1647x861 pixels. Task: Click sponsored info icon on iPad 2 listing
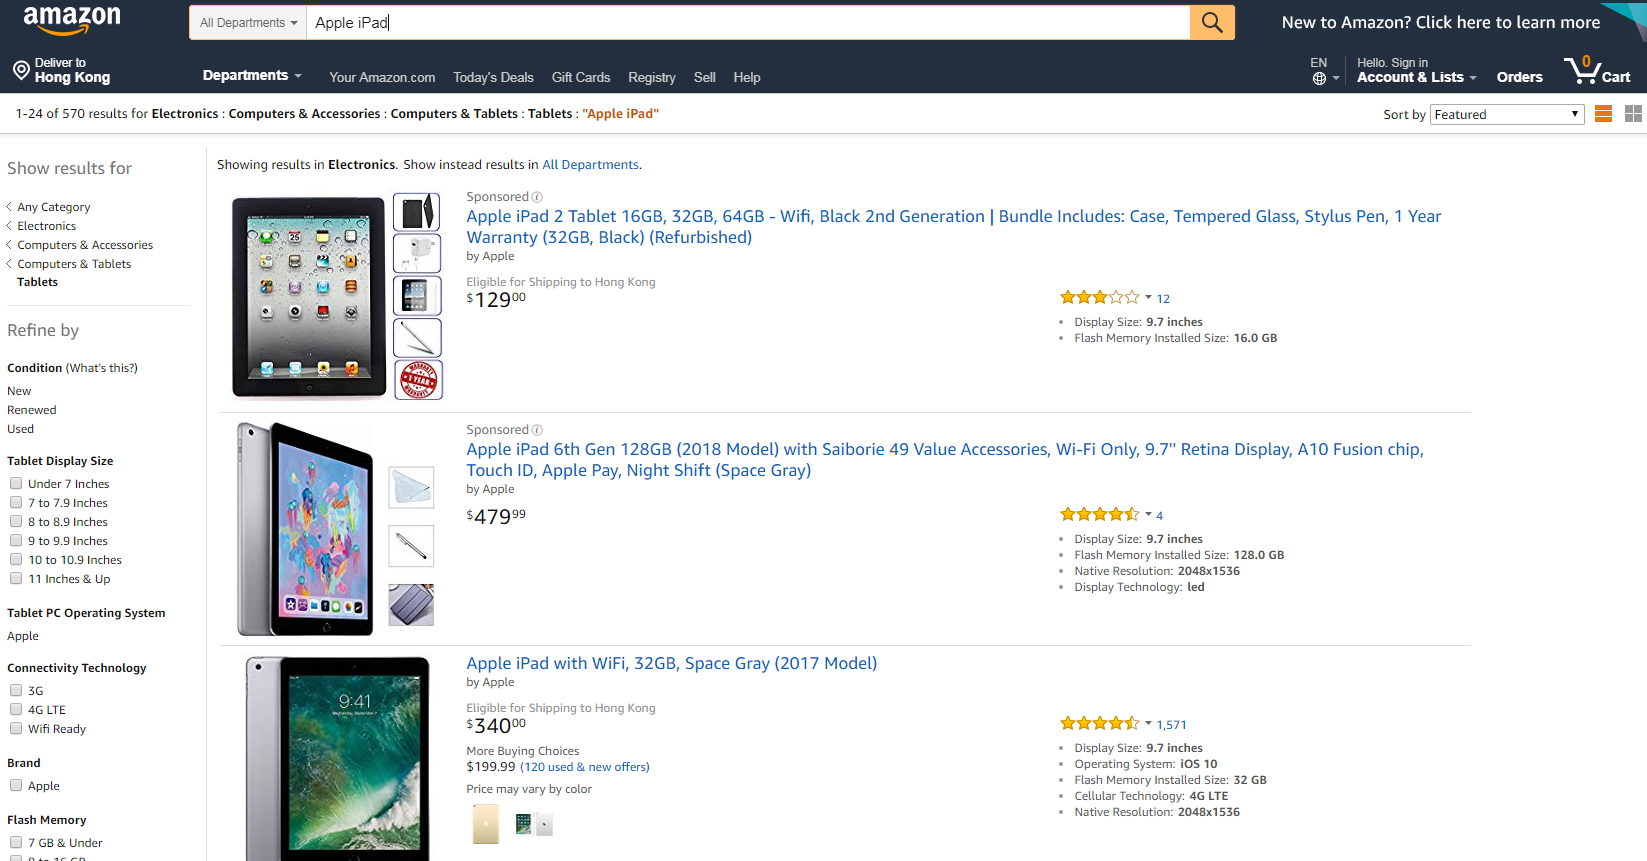(x=537, y=197)
